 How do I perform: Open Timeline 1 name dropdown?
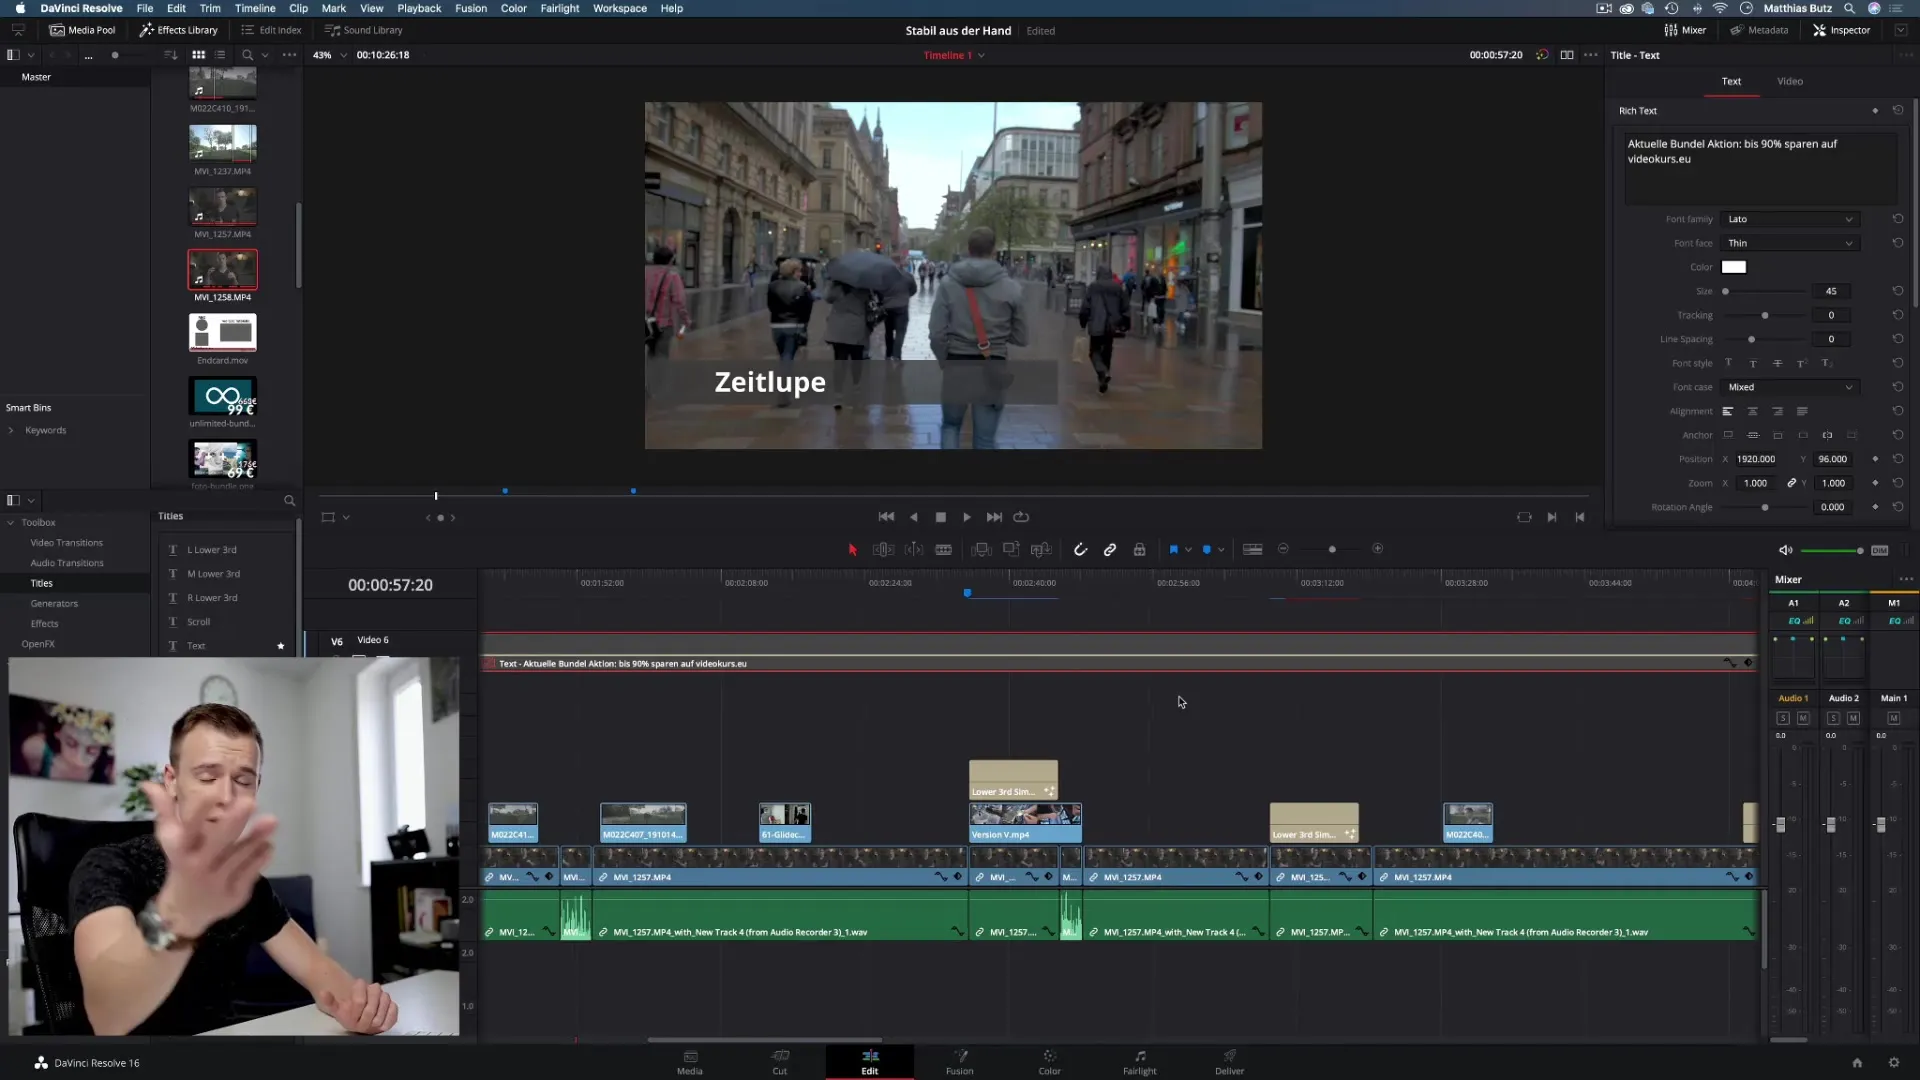tap(981, 55)
